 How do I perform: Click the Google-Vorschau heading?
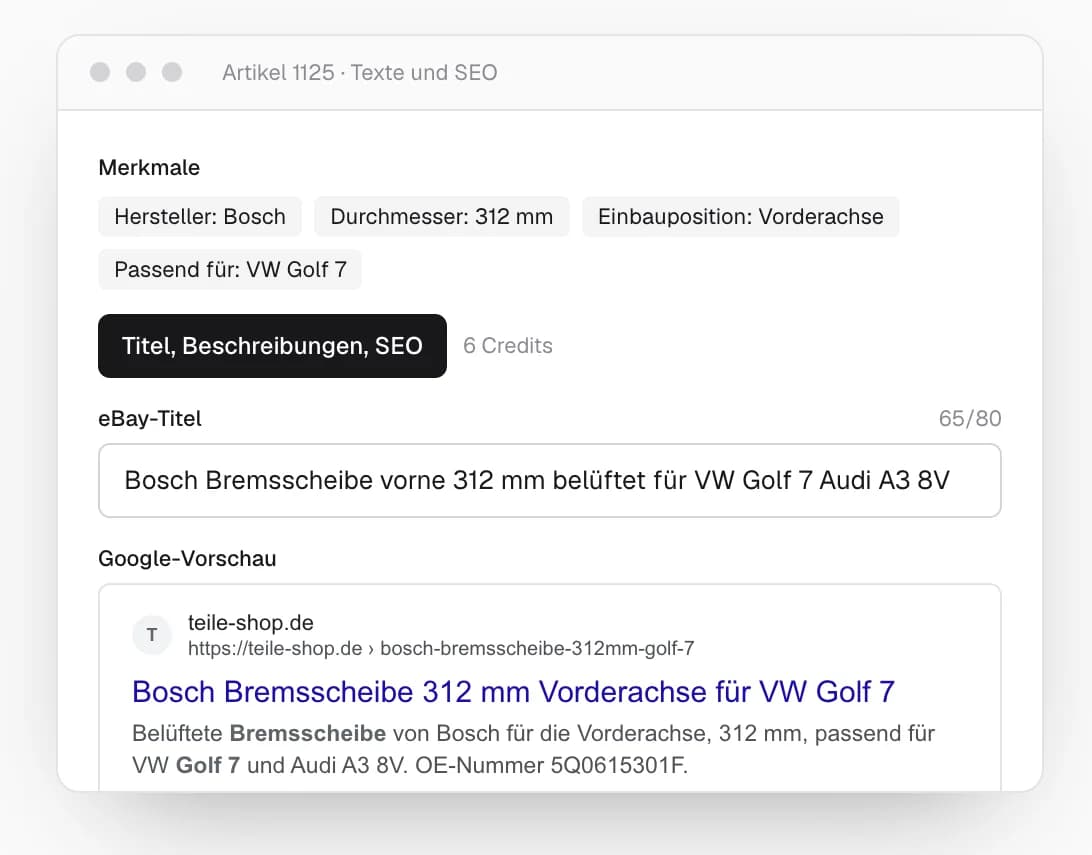click(x=187, y=558)
